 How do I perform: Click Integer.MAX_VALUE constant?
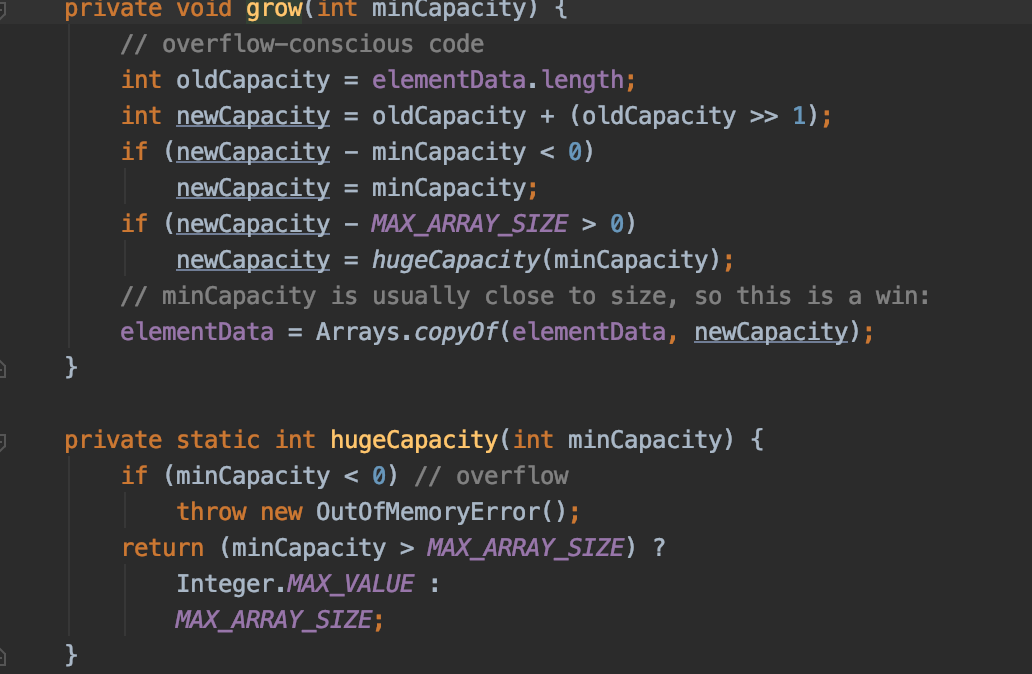(x=350, y=584)
